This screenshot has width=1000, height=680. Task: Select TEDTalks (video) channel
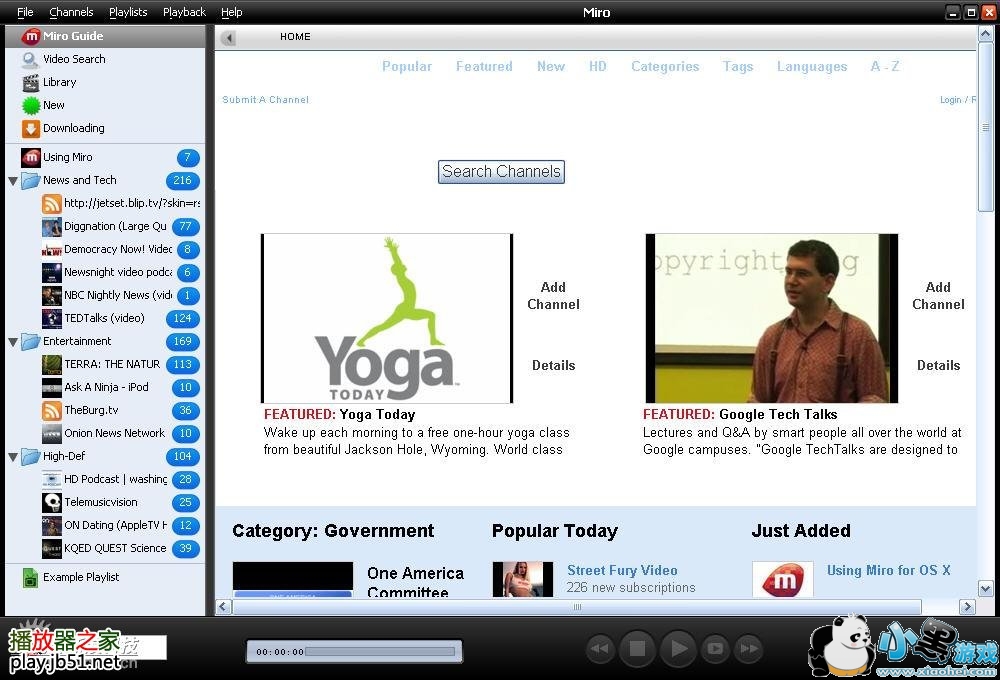pos(121,318)
